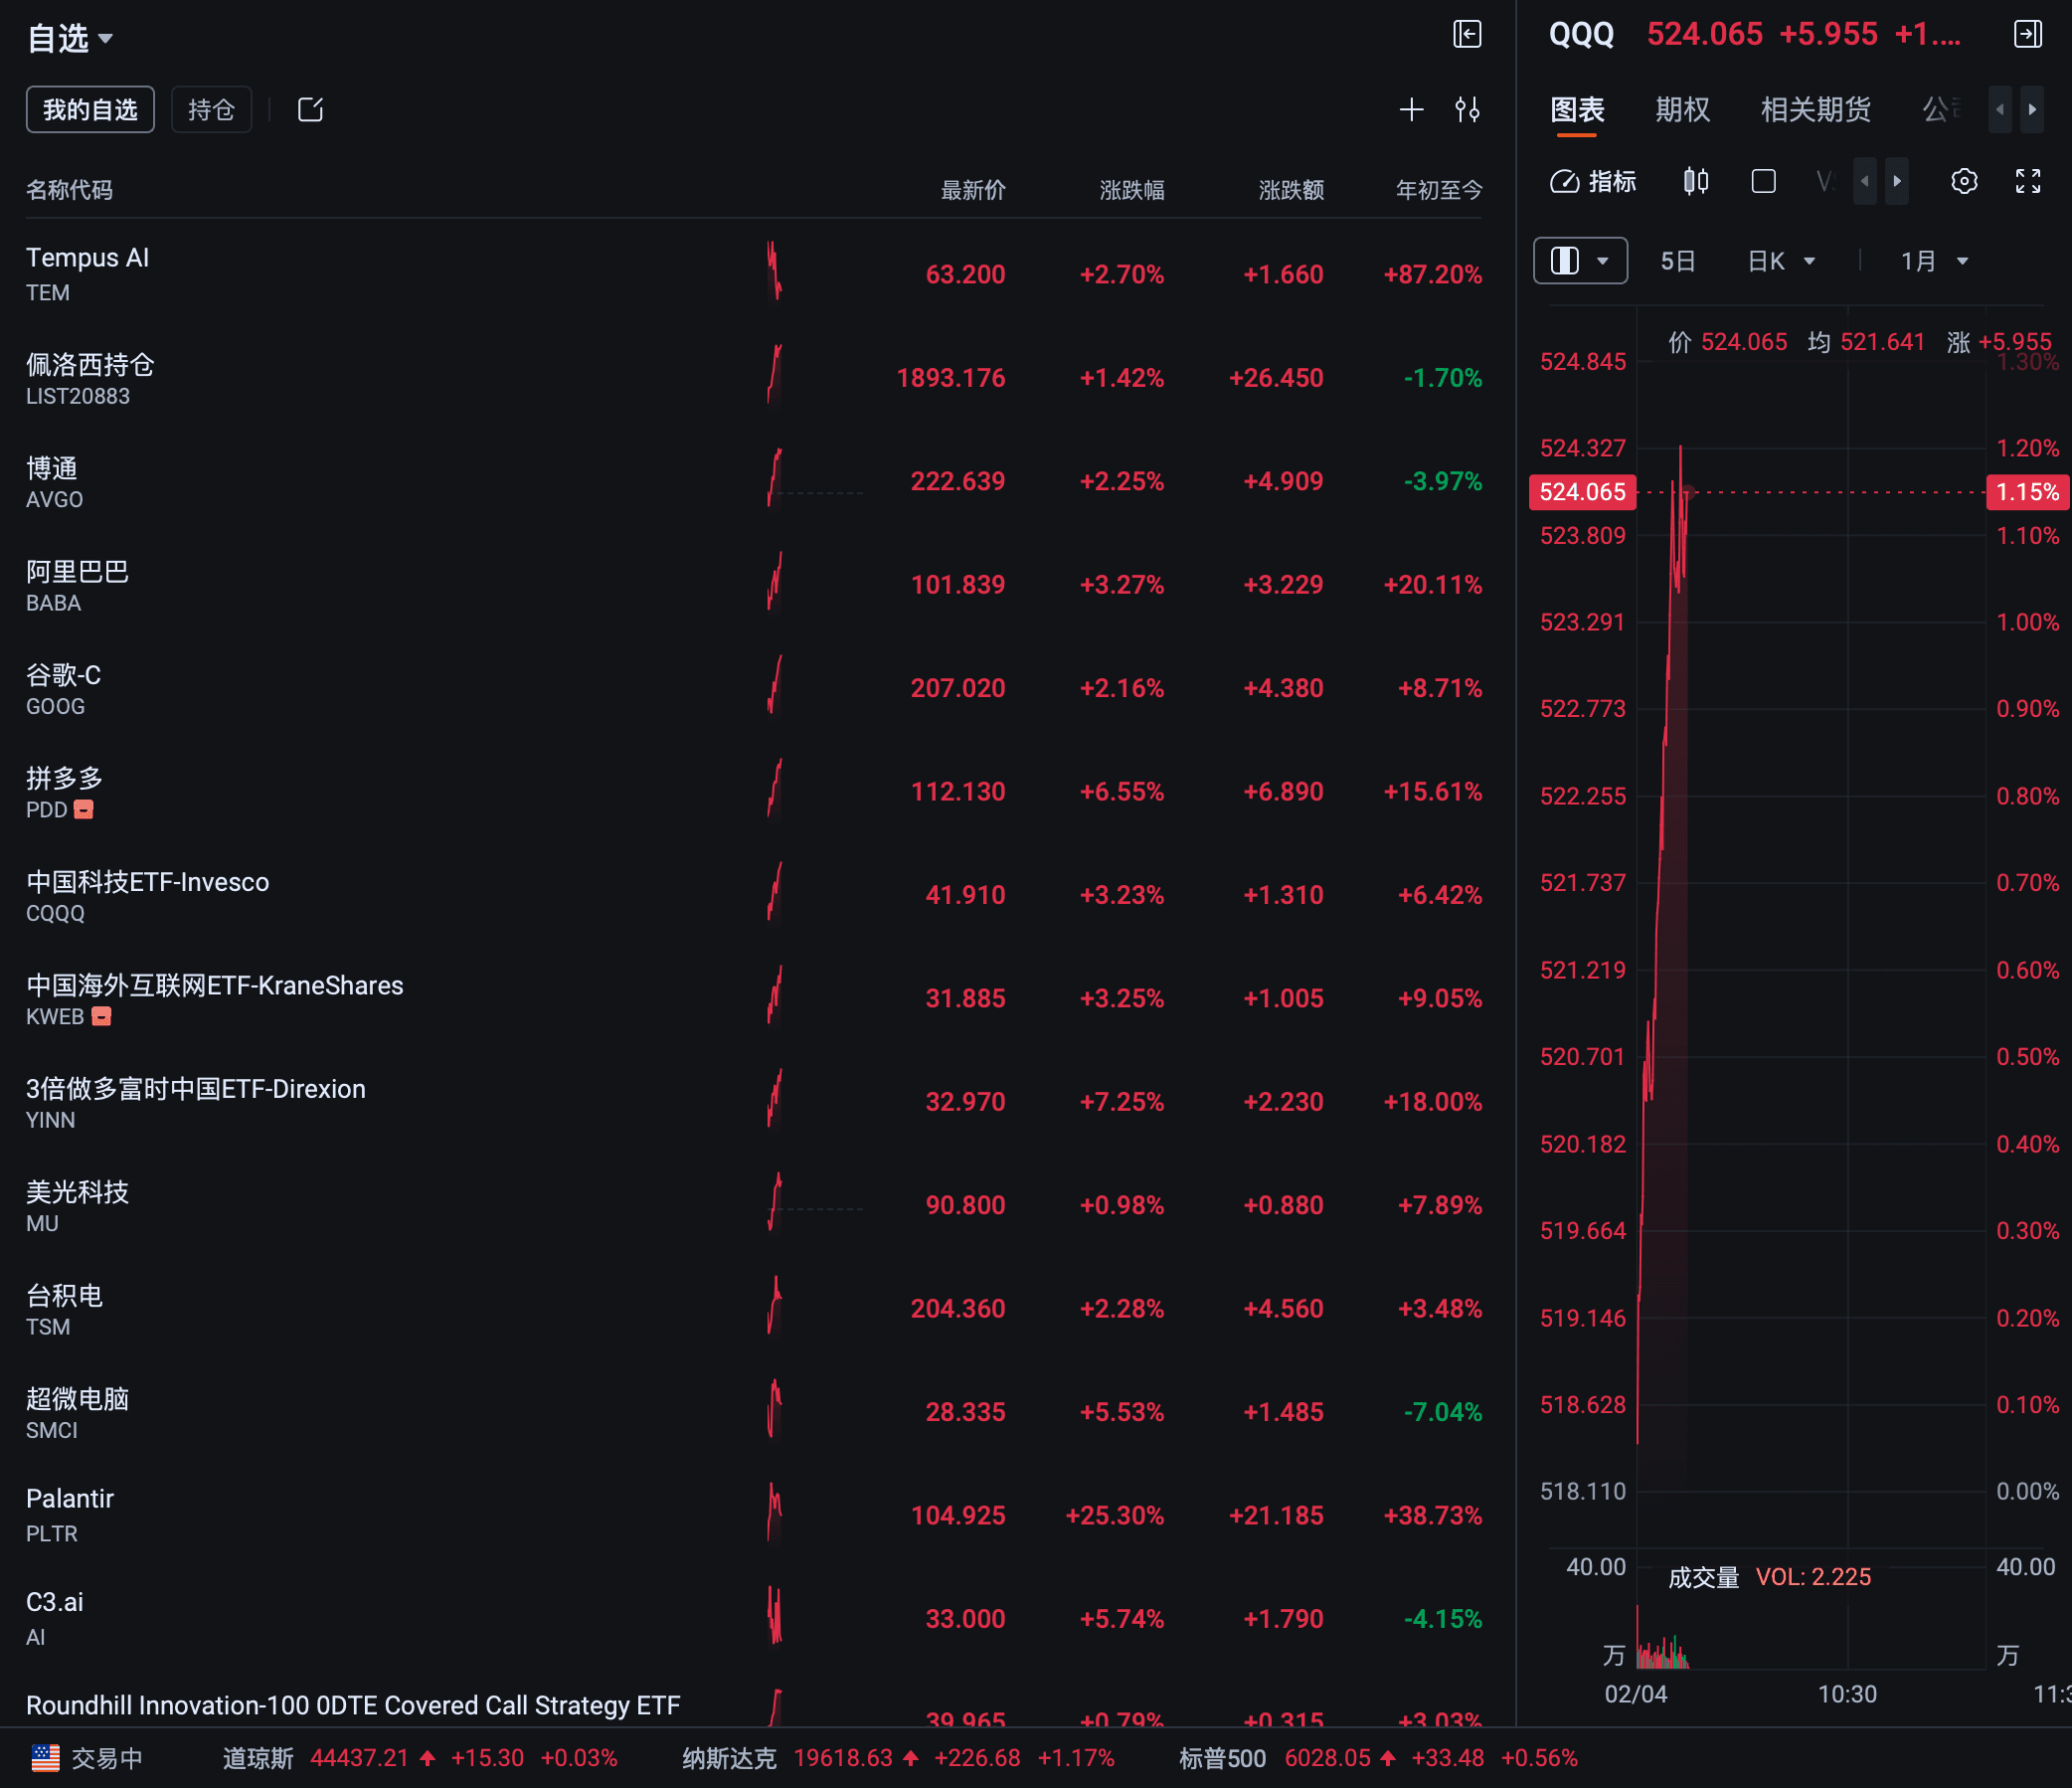Screen dimensions: 2072x1788
Task: Open Palantir mini trend chart
Action: coord(775,1513)
